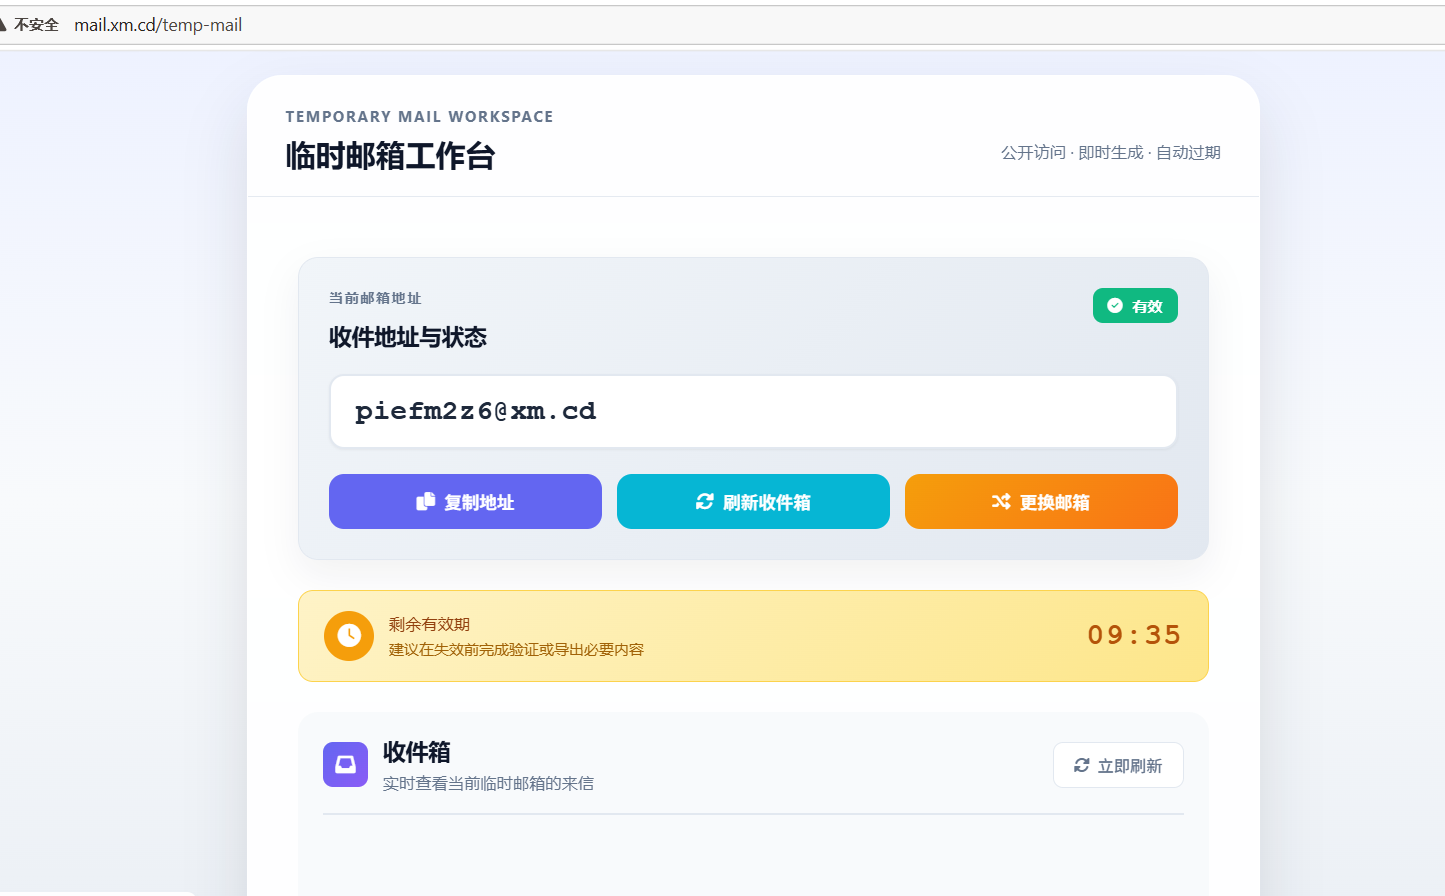Click the shuffle icon in 更换邮箱 button
The image size is (1445, 896).
click(1001, 501)
